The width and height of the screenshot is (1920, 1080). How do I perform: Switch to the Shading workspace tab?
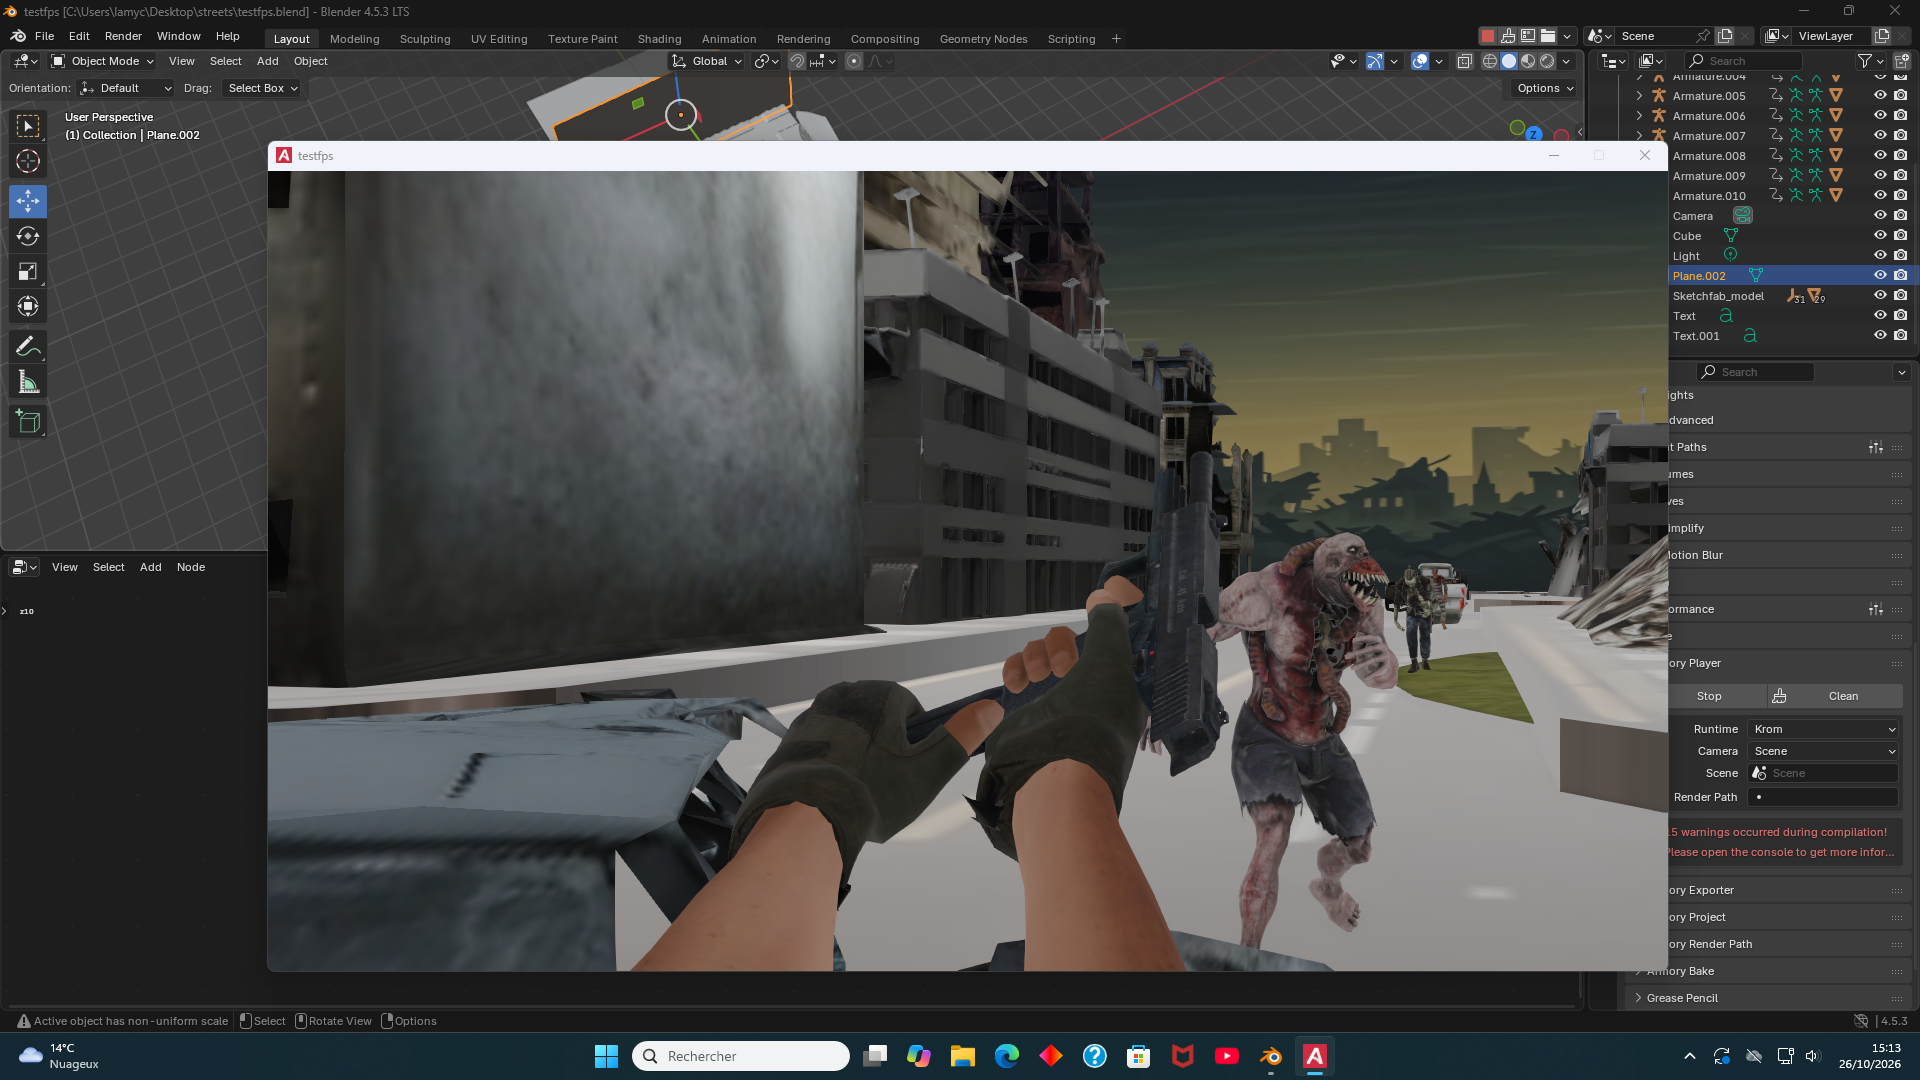point(659,39)
